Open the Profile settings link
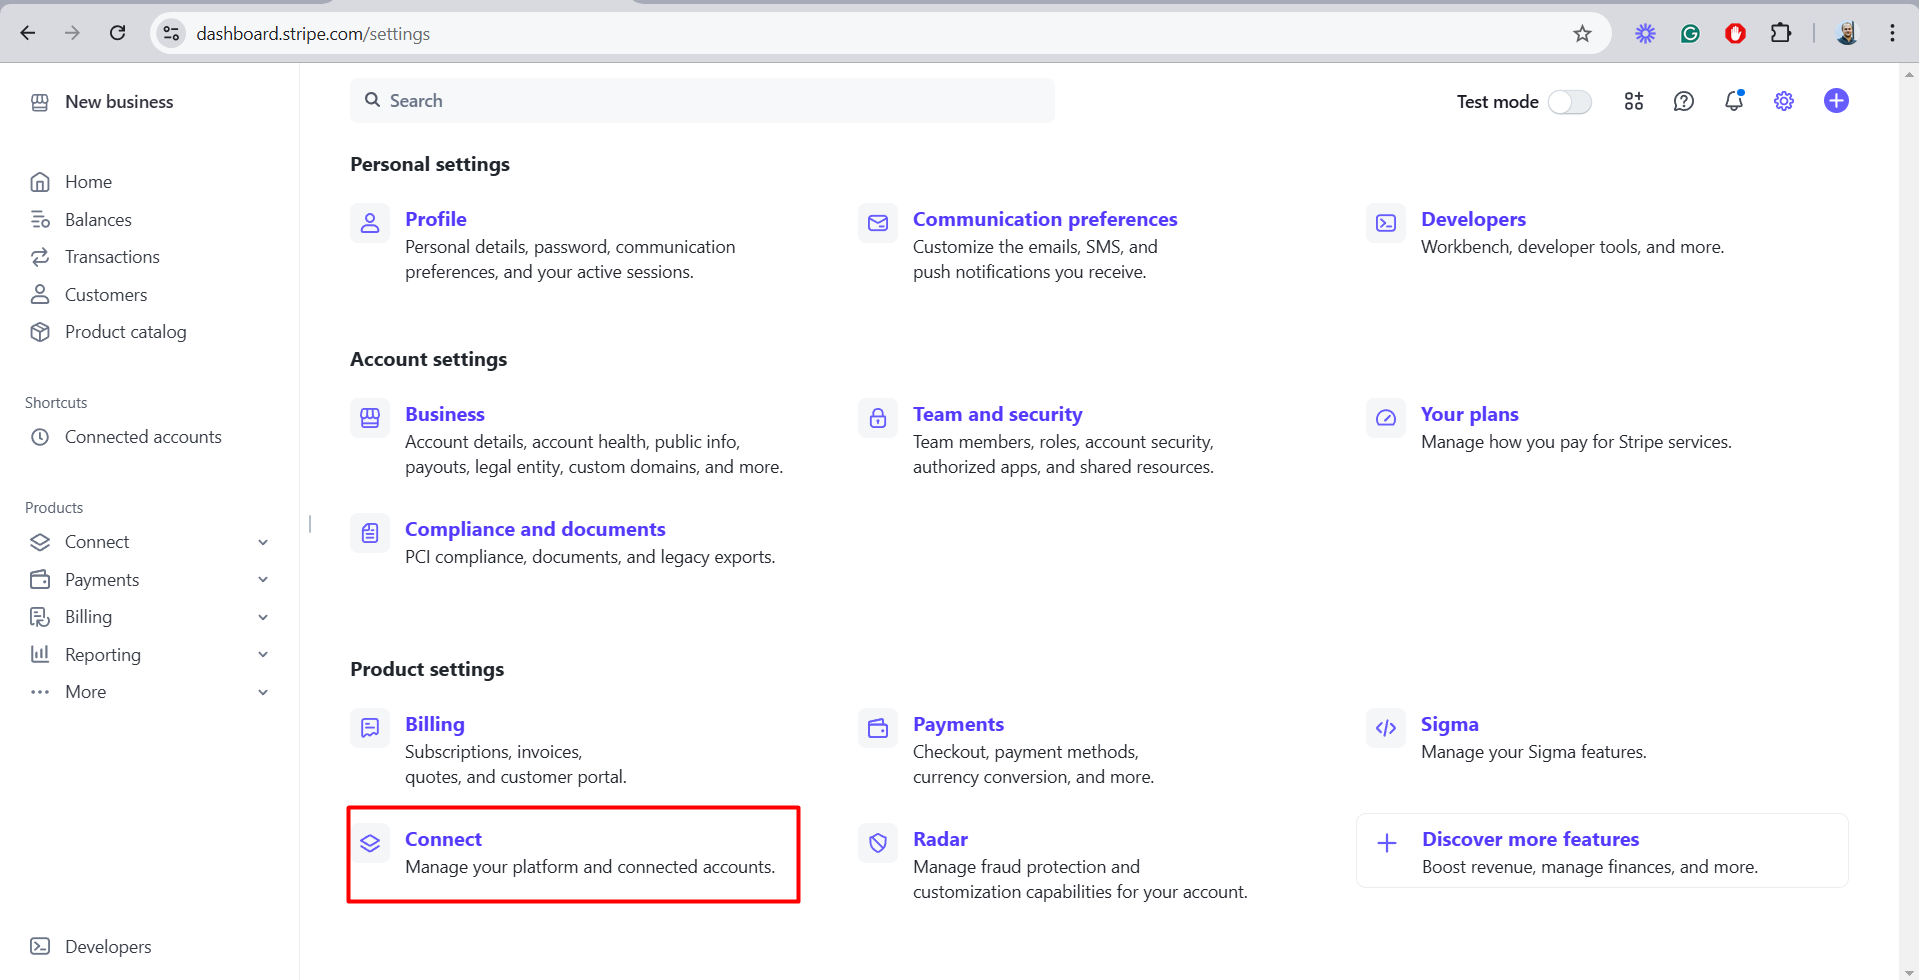The height and width of the screenshot is (980, 1919). 436,219
